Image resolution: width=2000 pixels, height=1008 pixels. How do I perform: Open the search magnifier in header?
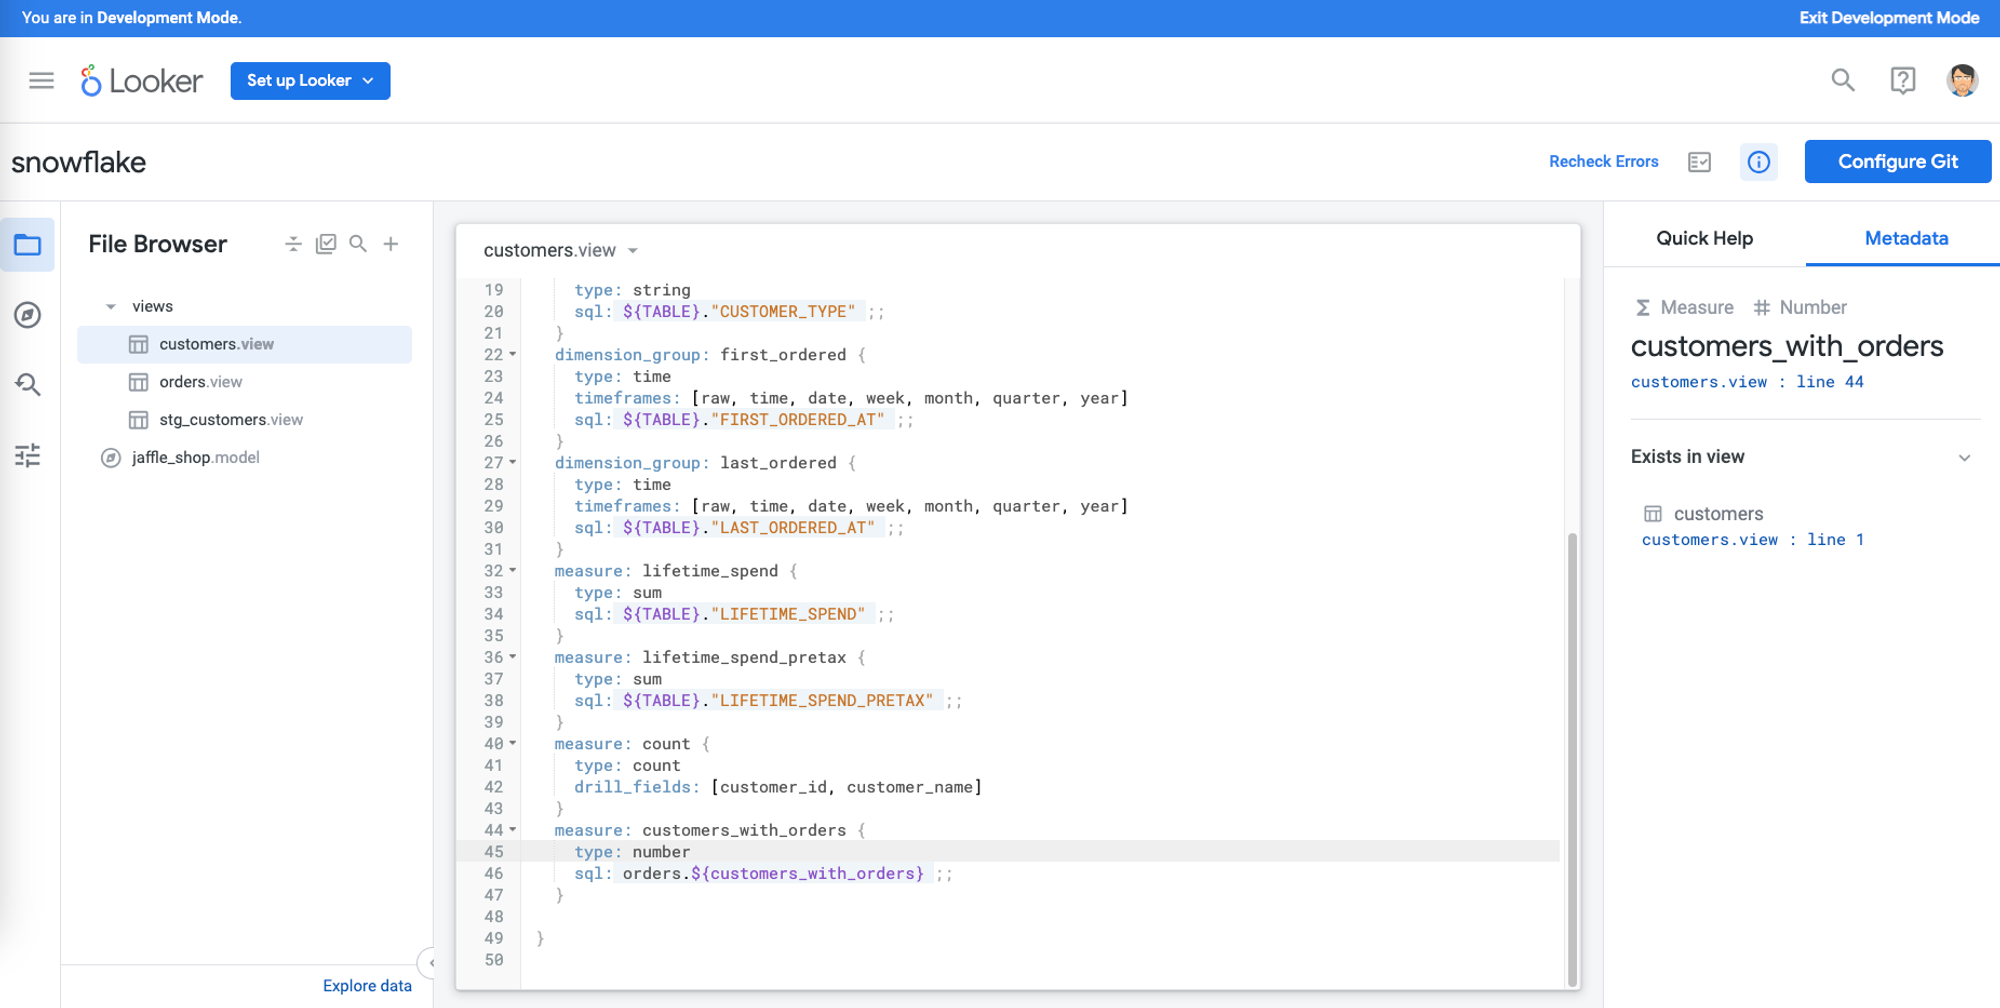pos(1843,81)
